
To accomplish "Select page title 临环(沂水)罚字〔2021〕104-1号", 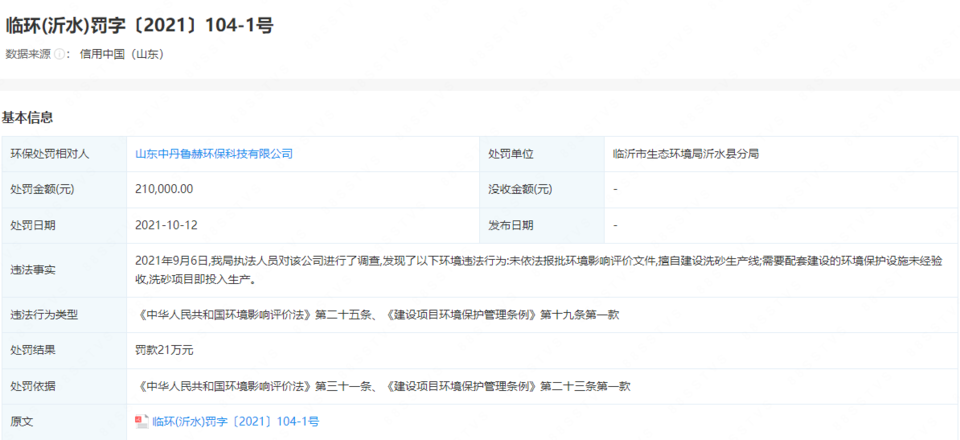I will click(140, 26).
